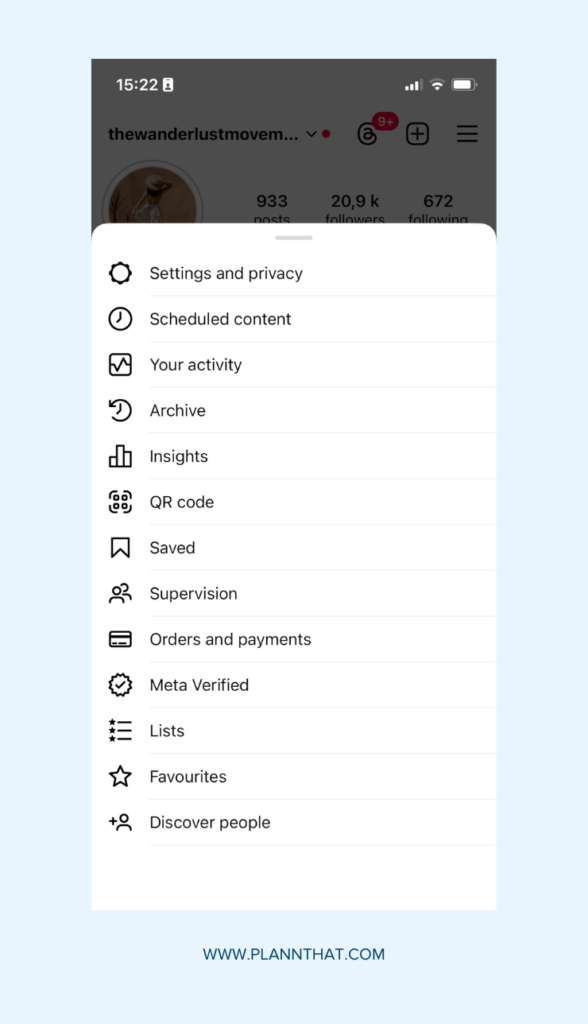Click the Meta Verified badge icon
The width and height of the screenshot is (588, 1024).
[x=120, y=685]
